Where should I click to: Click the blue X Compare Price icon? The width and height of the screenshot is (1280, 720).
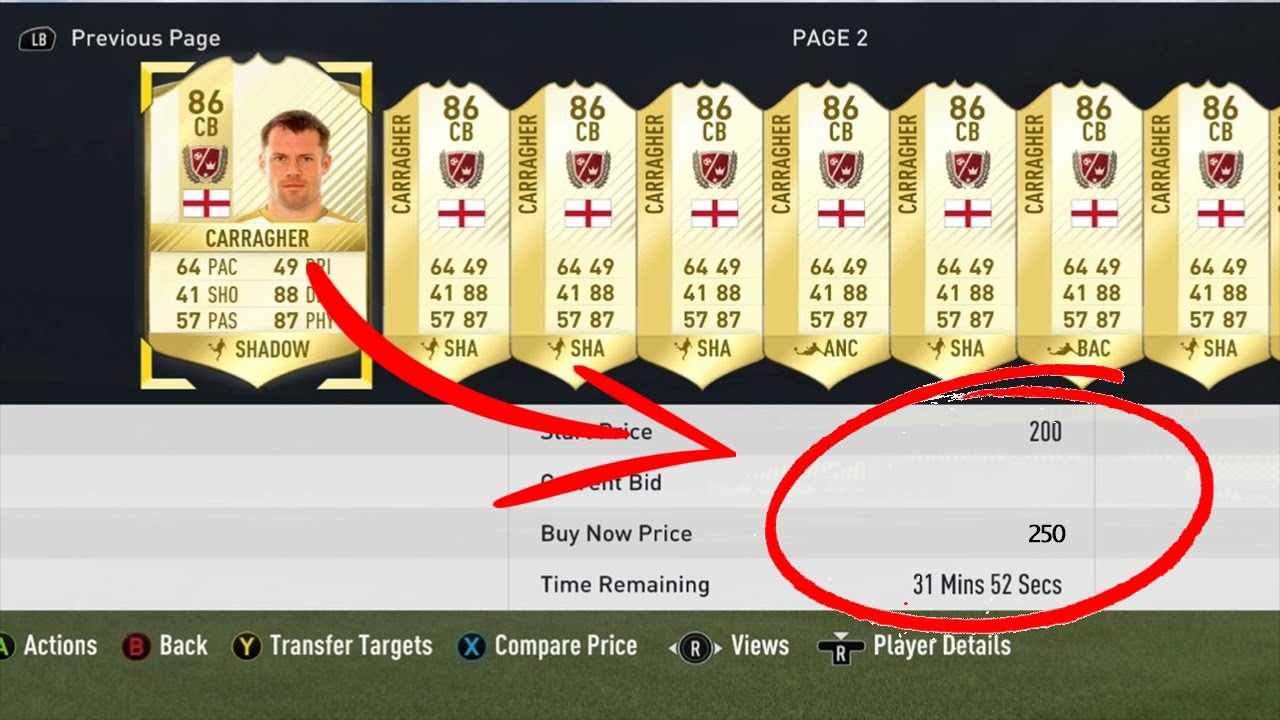pos(472,647)
